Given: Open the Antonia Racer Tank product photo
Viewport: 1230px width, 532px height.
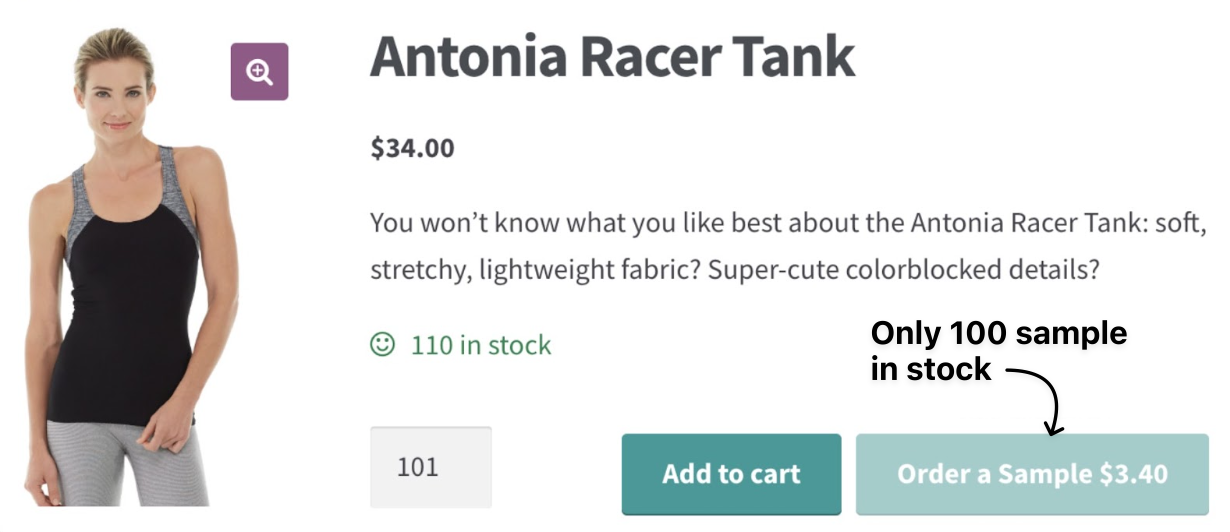Looking at the screenshot, I should (130, 270).
